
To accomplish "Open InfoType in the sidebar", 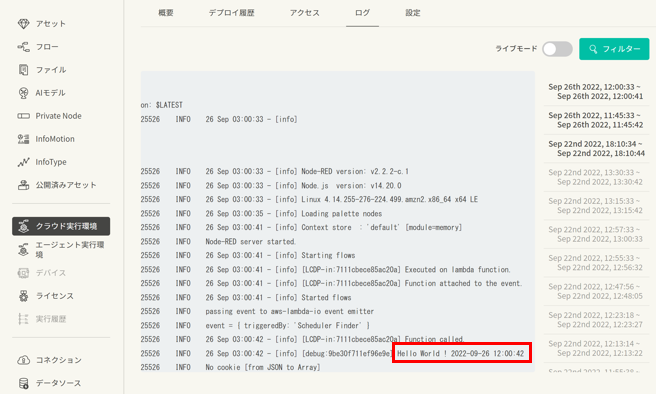I will 51,162.
